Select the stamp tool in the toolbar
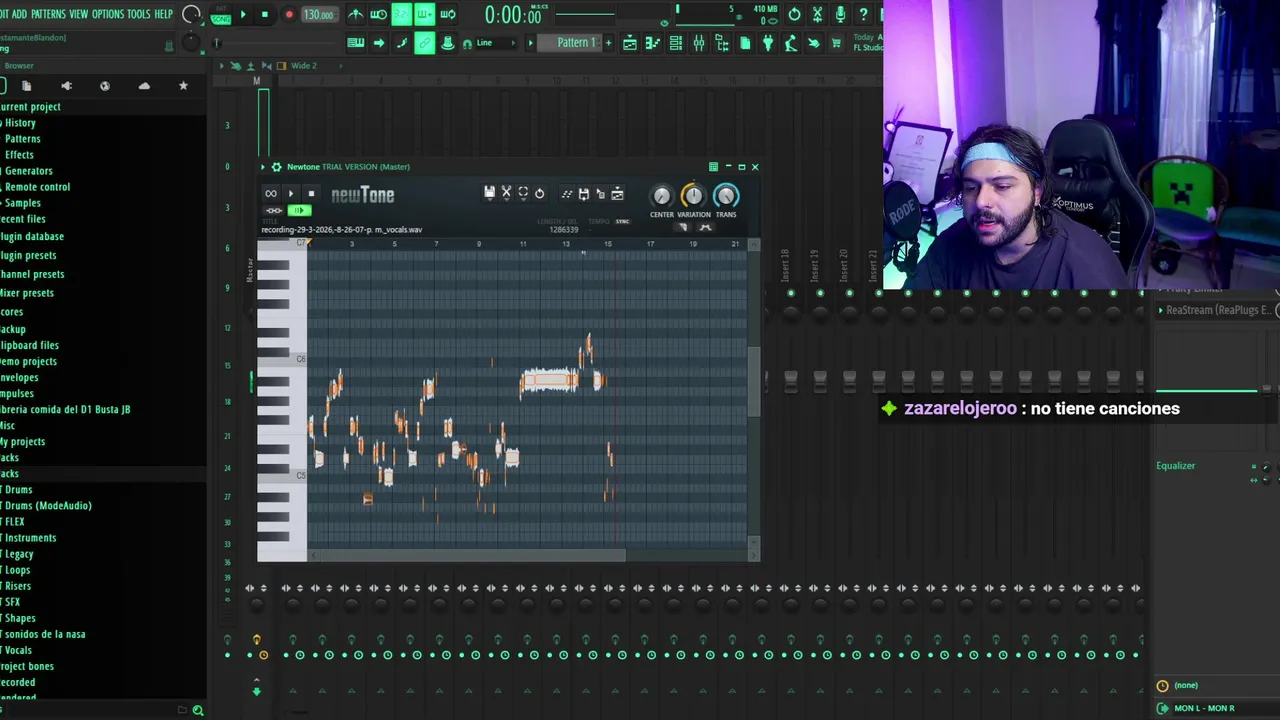The height and width of the screenshot is (720, 1280). [448, 43]
